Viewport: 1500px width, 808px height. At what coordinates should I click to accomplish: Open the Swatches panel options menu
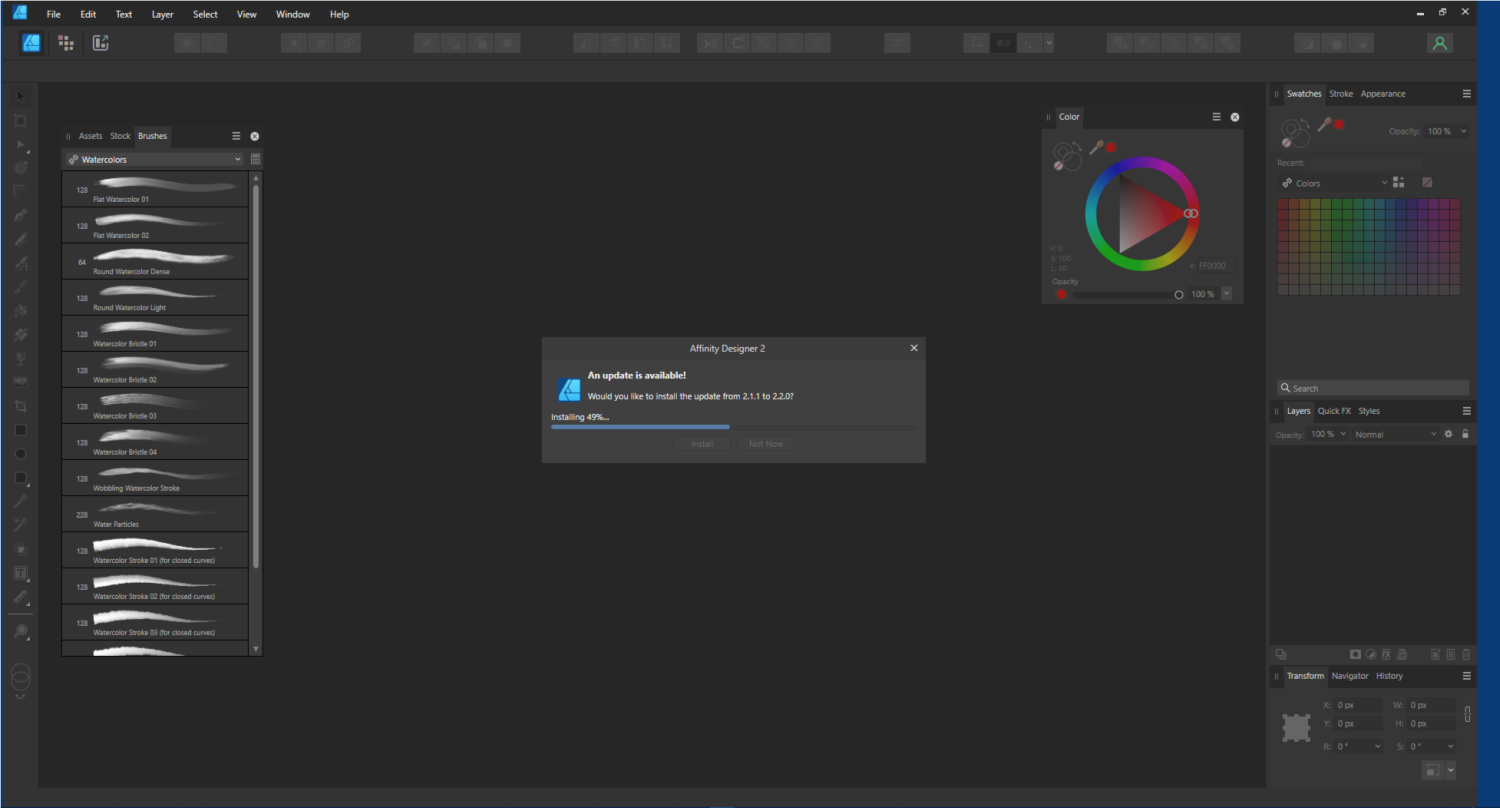tap(1467, 94)
